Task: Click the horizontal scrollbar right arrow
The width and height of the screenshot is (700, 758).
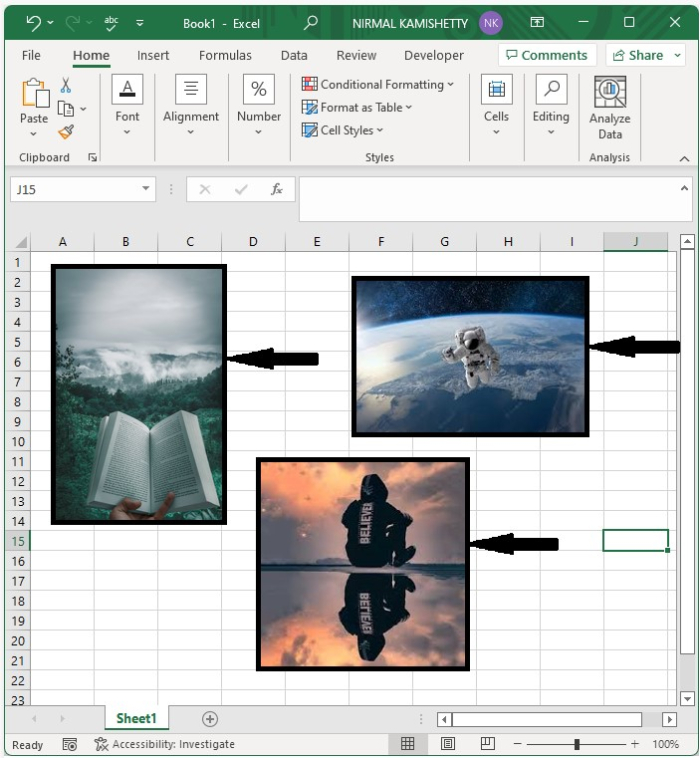Action: click(x=669, y=719)
